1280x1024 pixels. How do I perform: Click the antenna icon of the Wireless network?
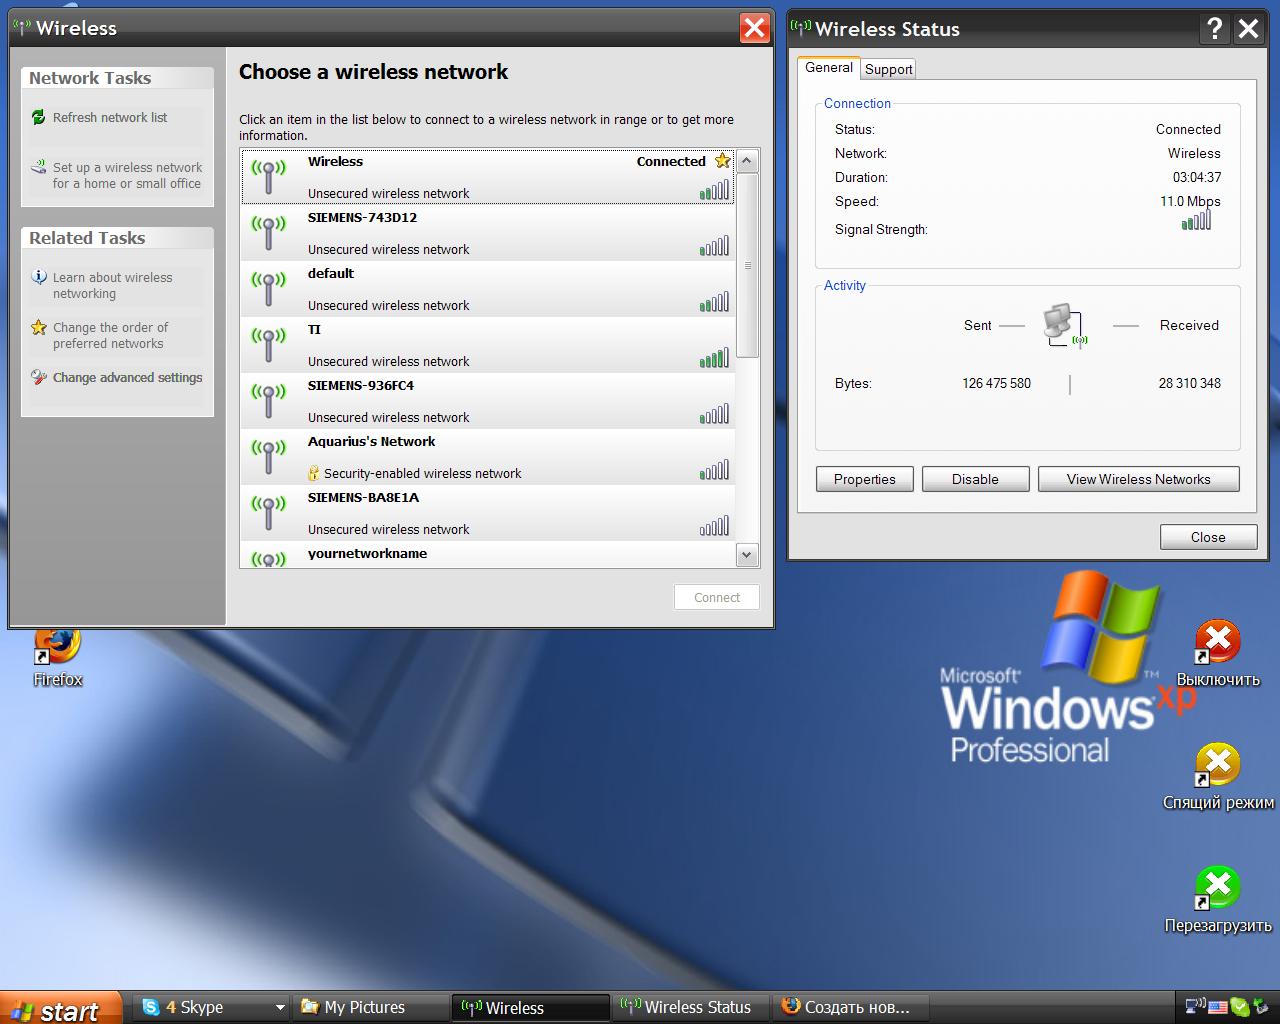(268, 177)
